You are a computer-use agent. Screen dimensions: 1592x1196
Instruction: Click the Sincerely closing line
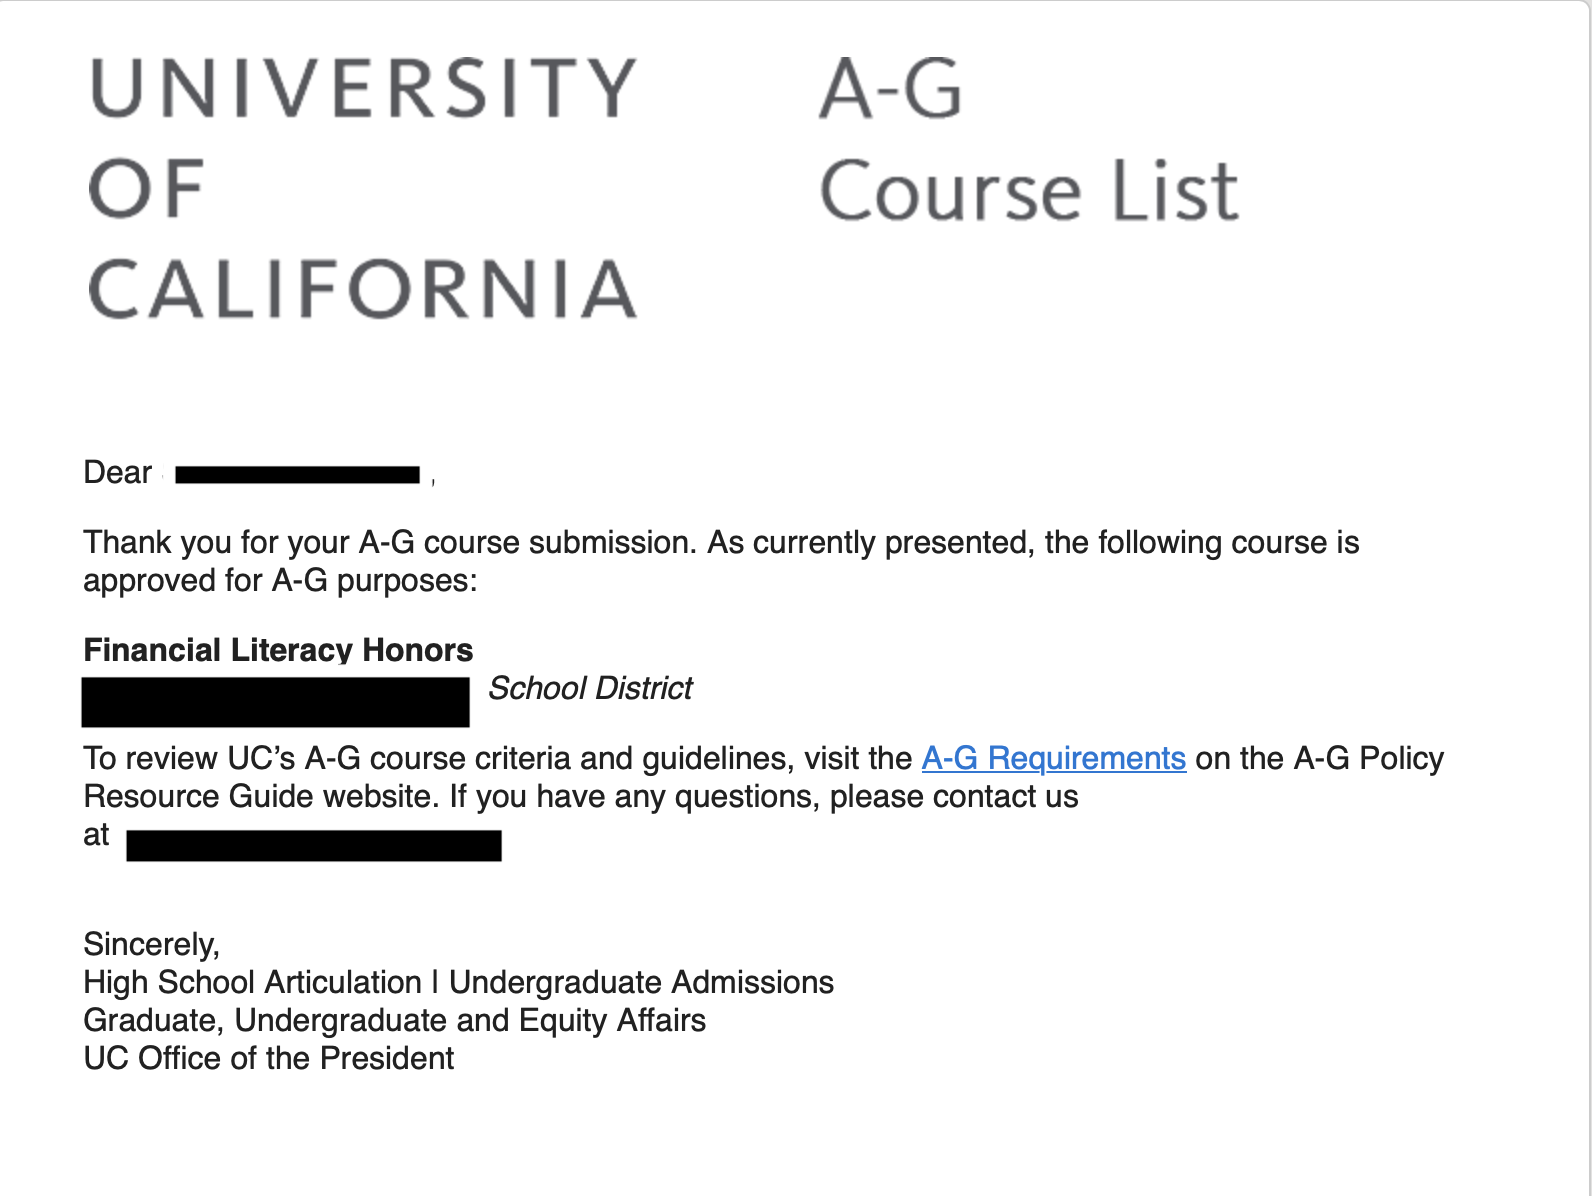coord(151,944)
